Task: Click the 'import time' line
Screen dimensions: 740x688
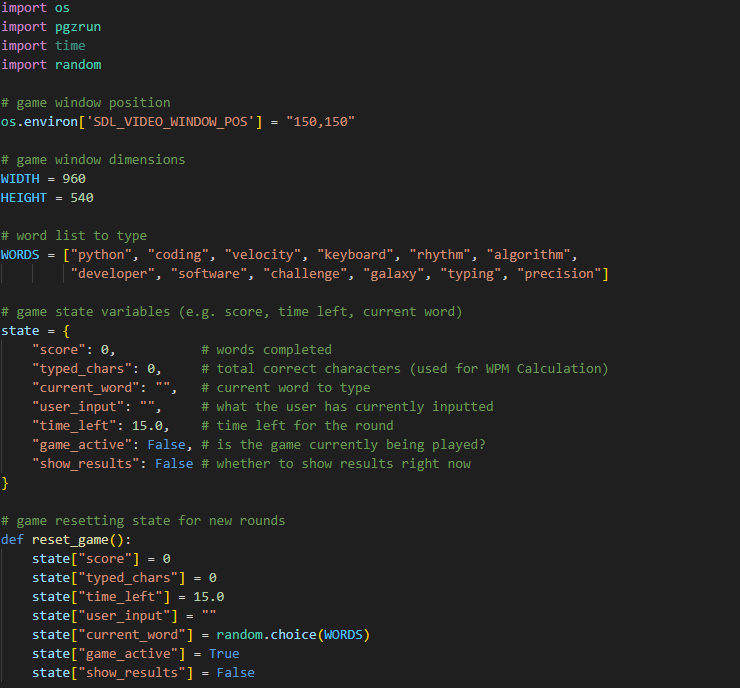Action: click(42, 45)
